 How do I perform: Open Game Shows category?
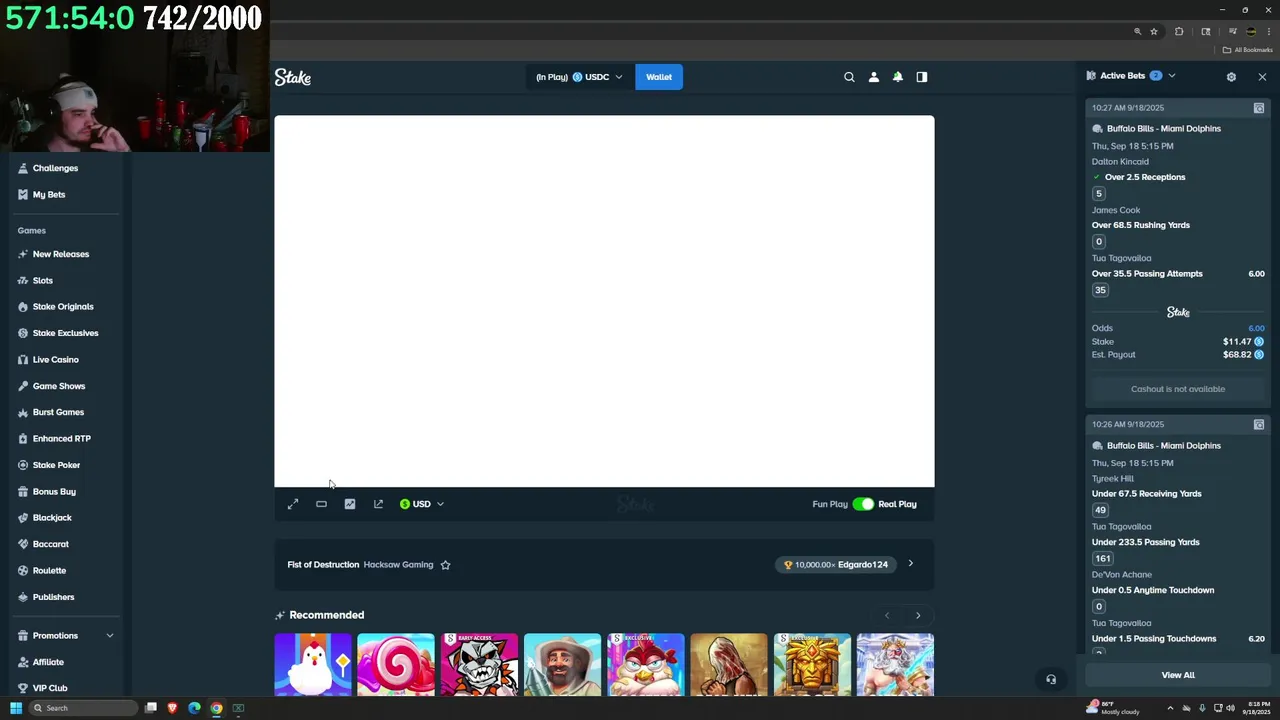59,386
